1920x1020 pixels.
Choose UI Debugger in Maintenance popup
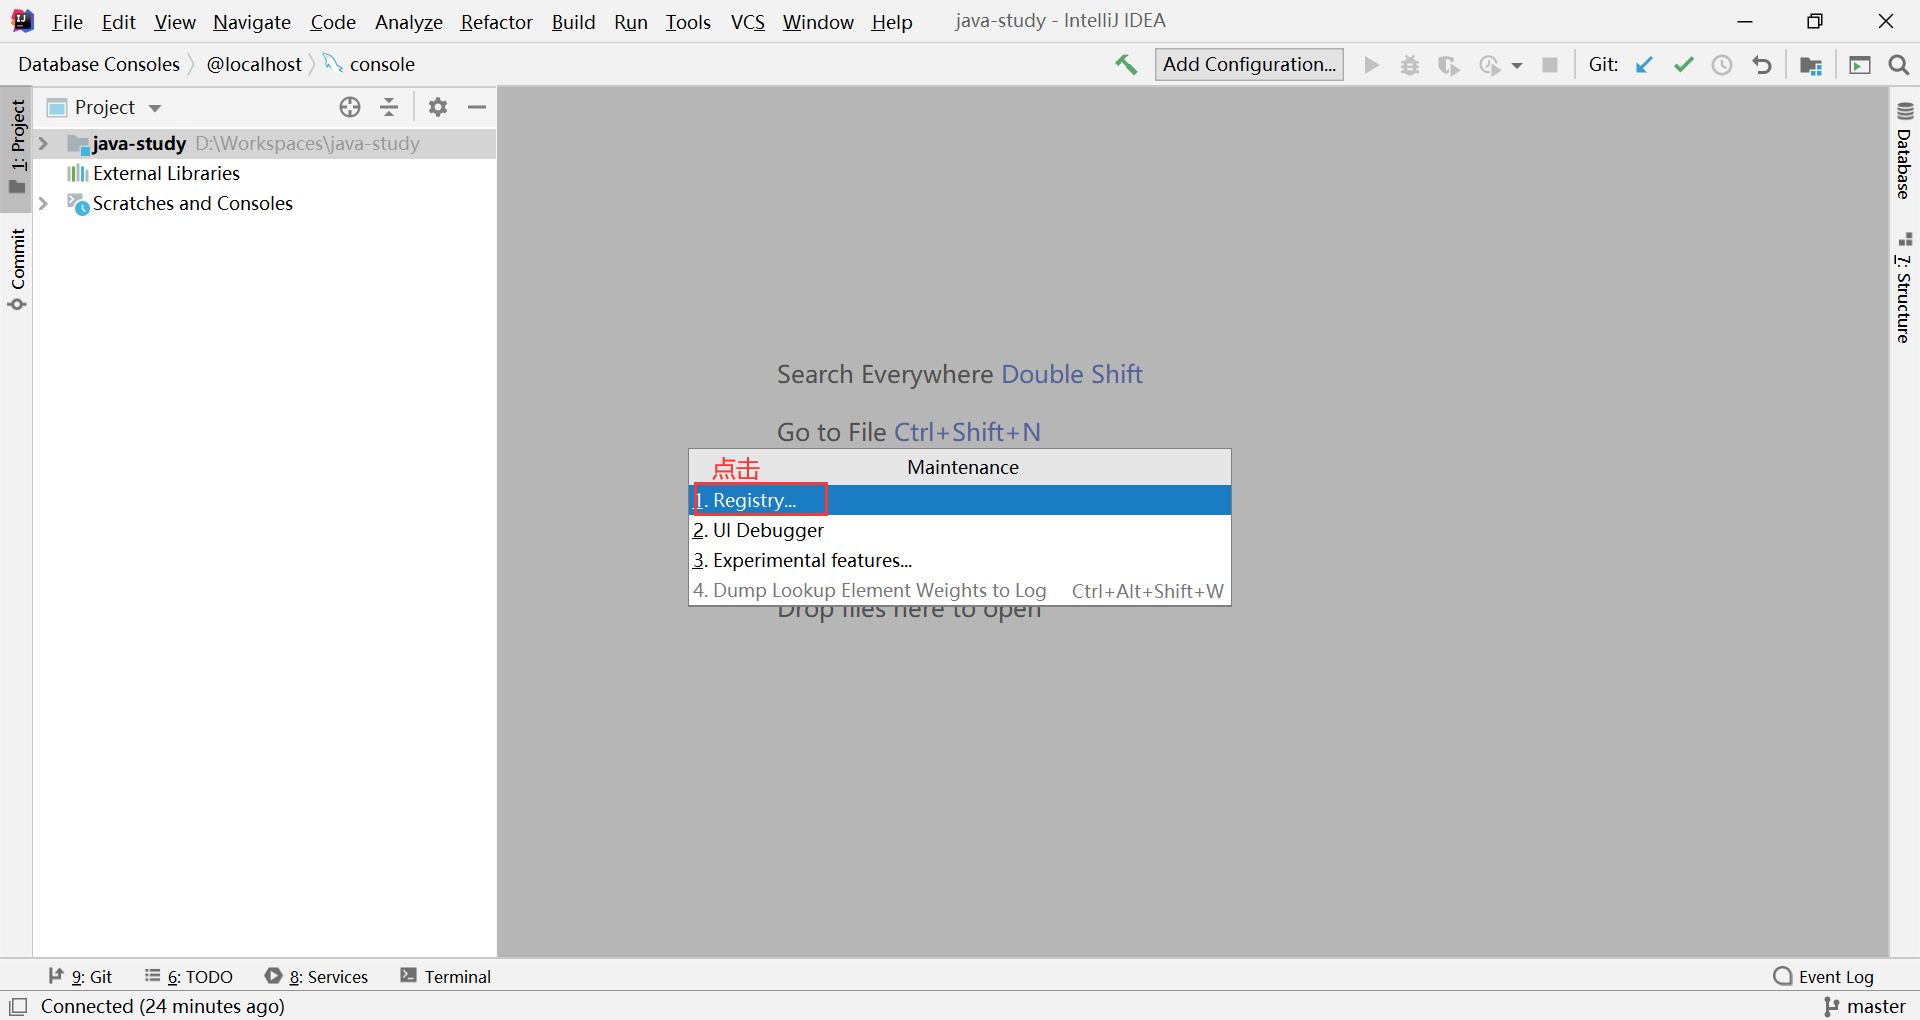(960, 530)
